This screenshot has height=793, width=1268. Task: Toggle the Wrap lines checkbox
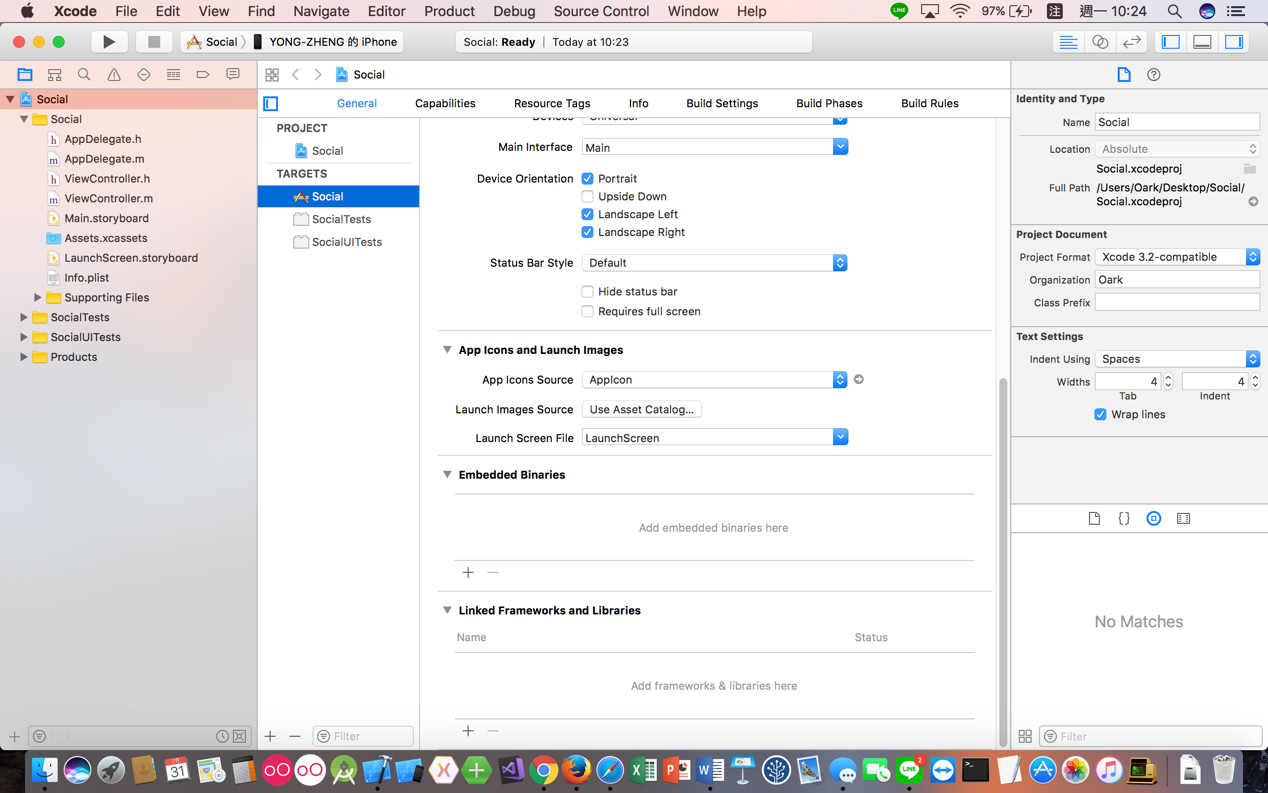pos(1100,415)
